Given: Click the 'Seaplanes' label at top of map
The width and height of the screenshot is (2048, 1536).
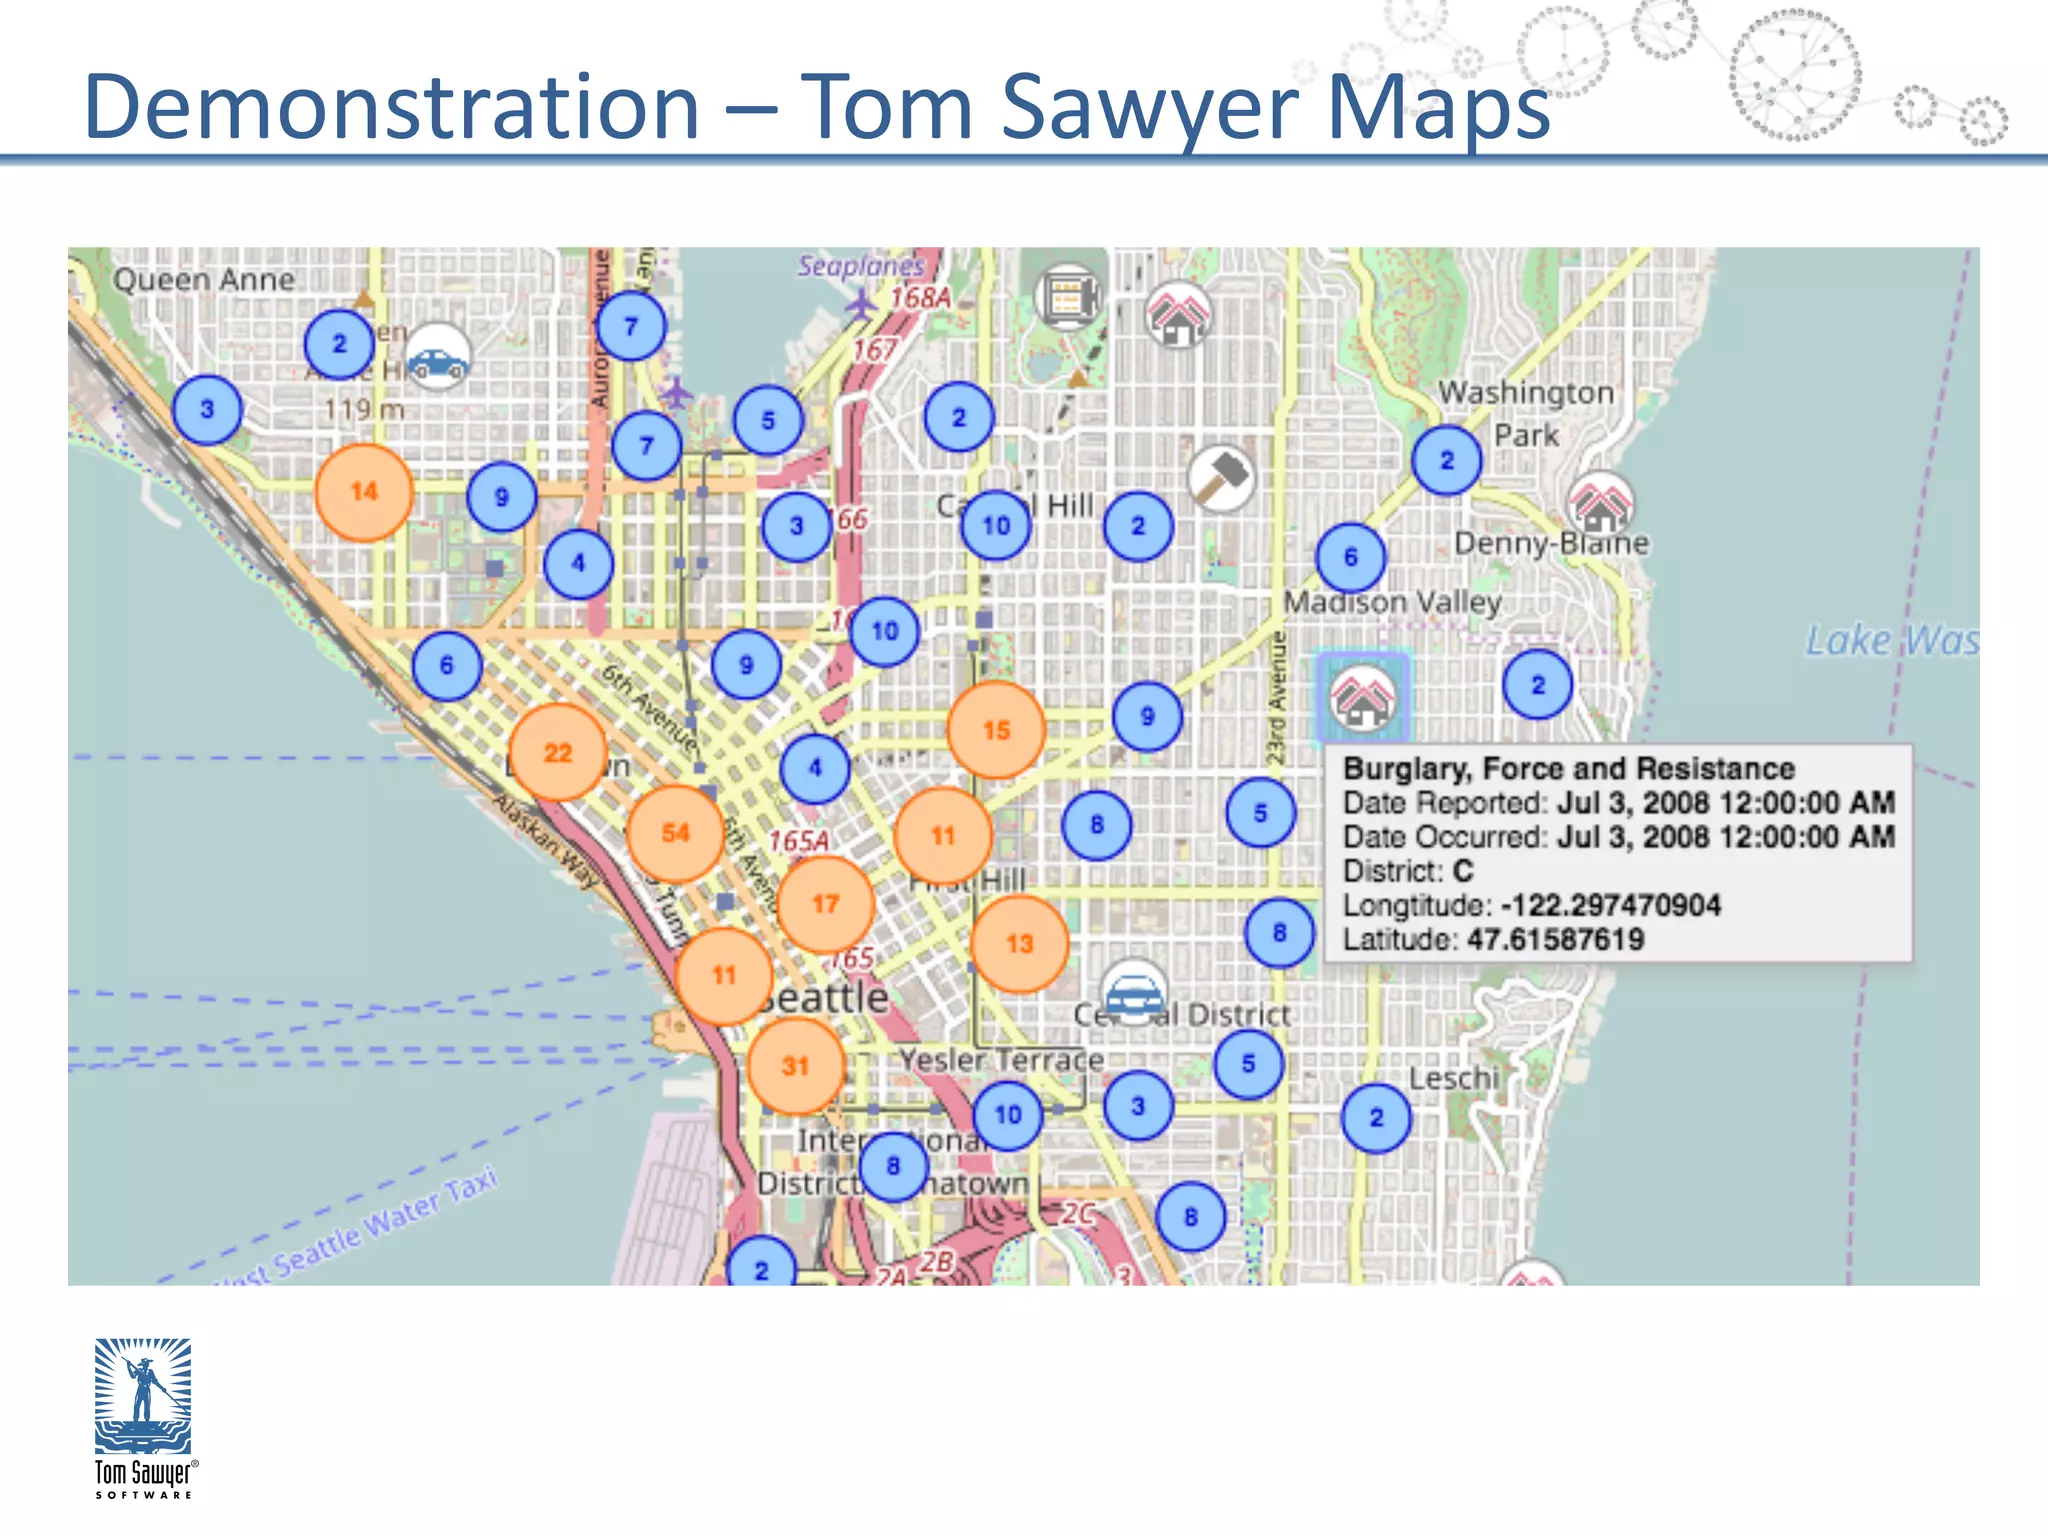Looking at the screenshot, I should click(861, 266).
